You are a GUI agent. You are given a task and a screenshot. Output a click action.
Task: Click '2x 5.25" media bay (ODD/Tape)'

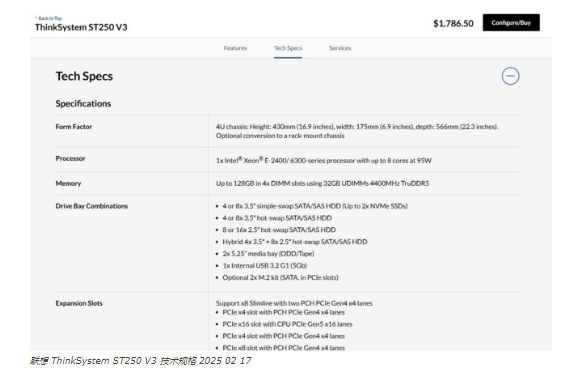(268, 253)
